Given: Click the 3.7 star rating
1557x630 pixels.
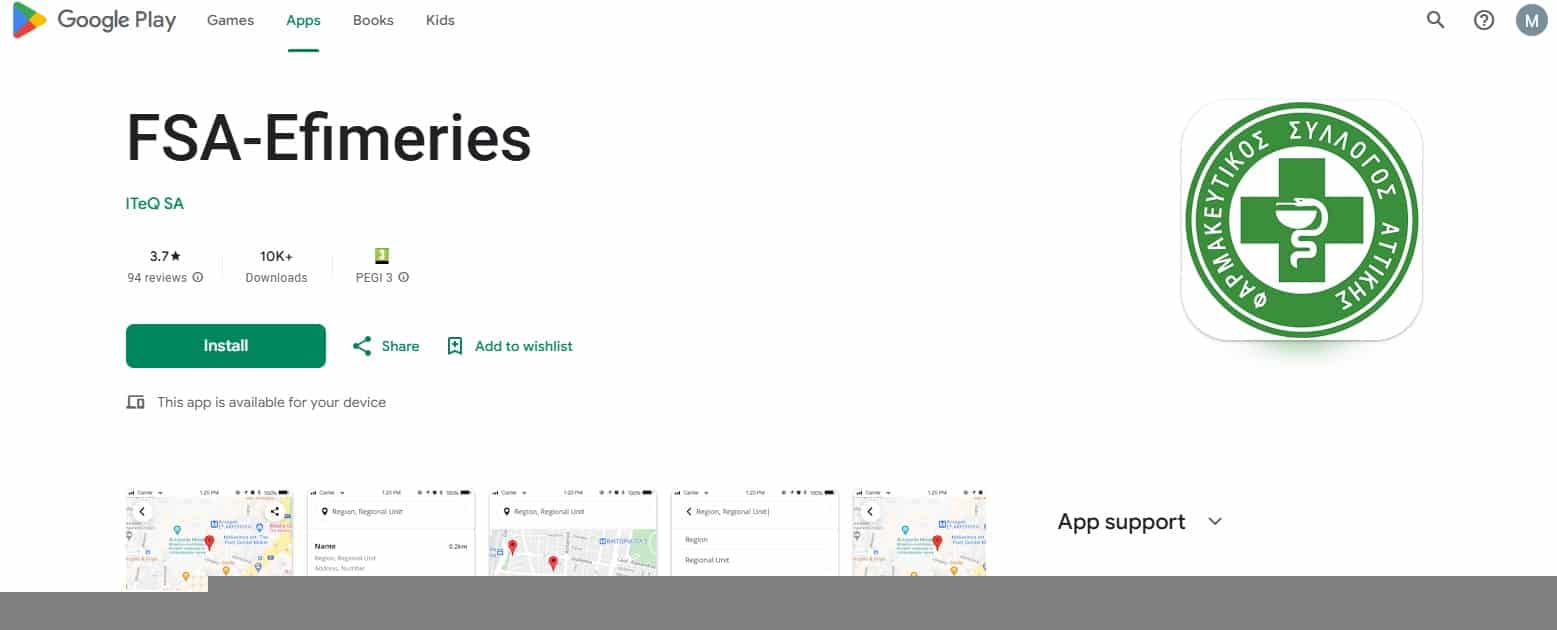Looking at the screenshot, I should [x=165, y=256].
